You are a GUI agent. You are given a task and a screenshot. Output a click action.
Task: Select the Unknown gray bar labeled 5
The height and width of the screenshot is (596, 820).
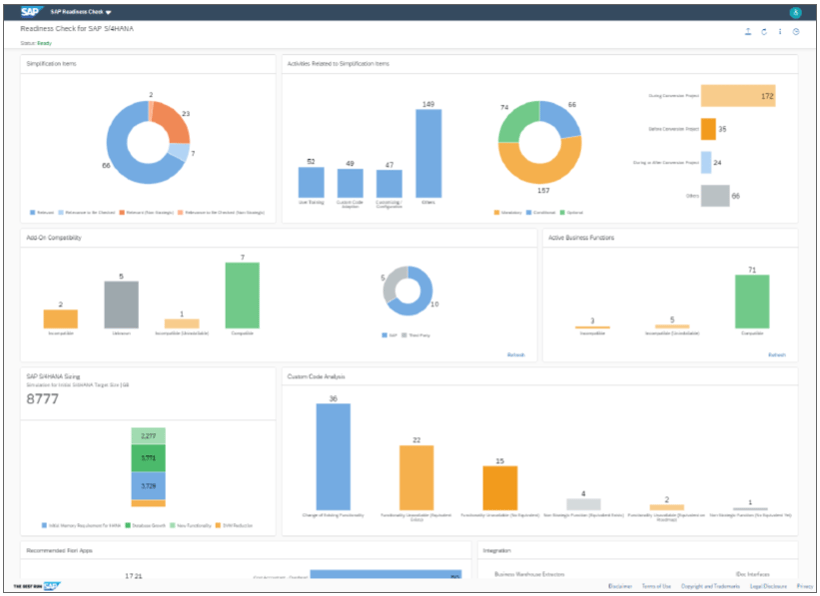[121, 305]
